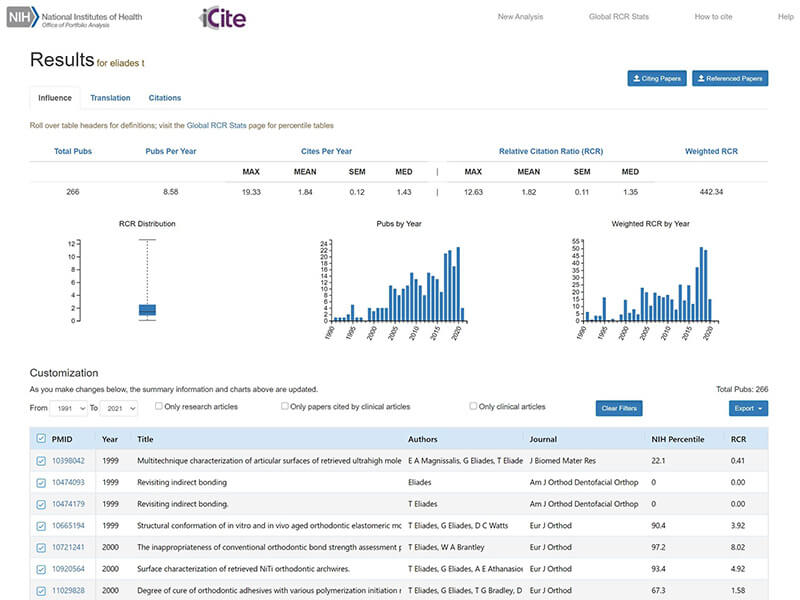Enable Only research articles filter
800x600 pixels.
pyautogui.click(x=160, y=407)
